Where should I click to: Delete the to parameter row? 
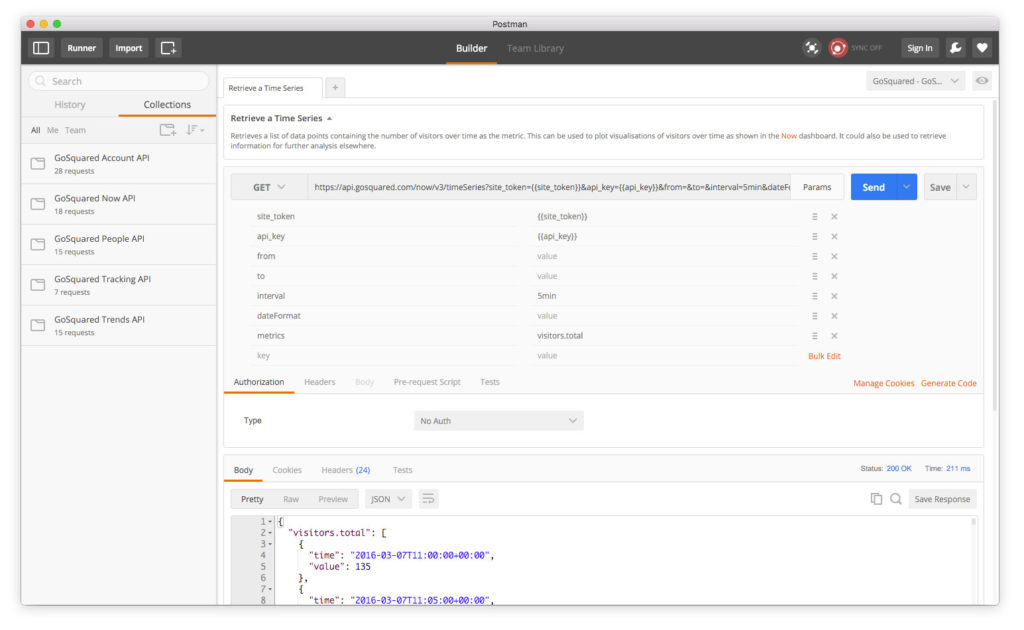834,276
